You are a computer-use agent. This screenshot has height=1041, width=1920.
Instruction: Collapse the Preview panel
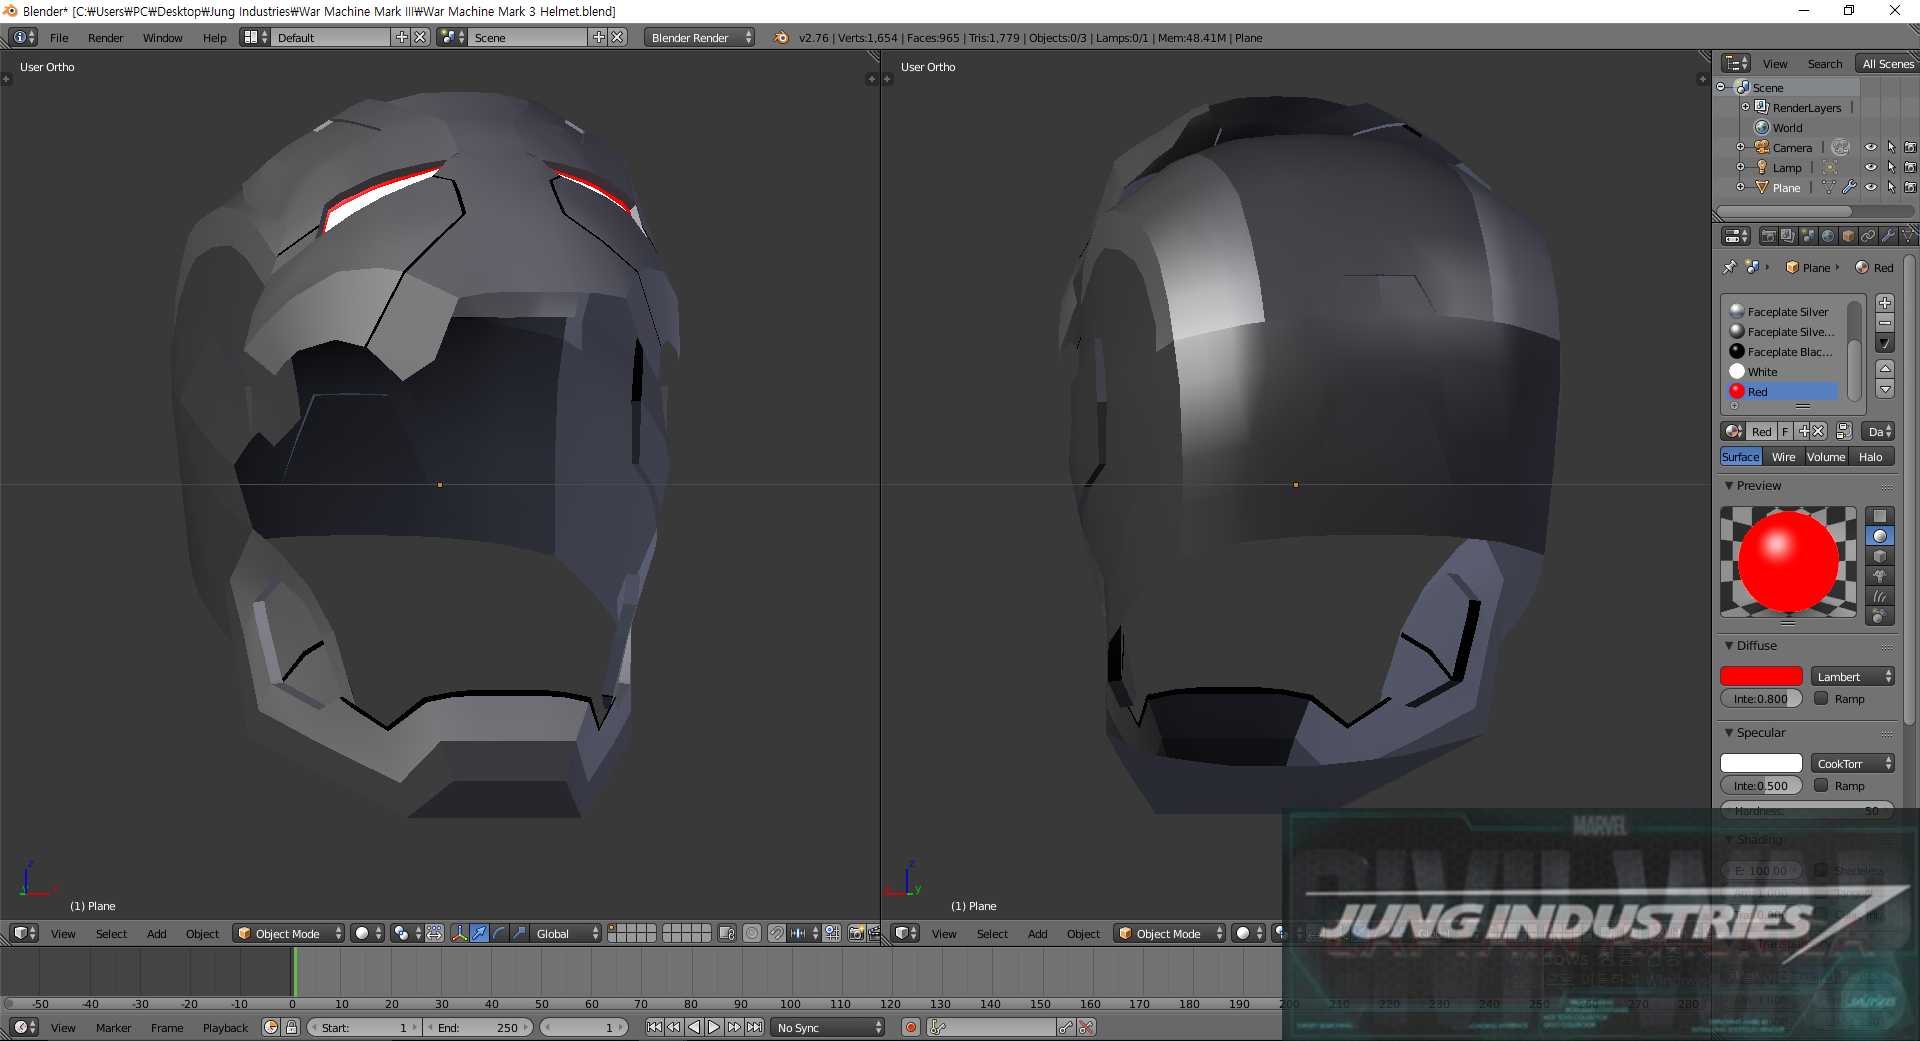pos(1729,485)
